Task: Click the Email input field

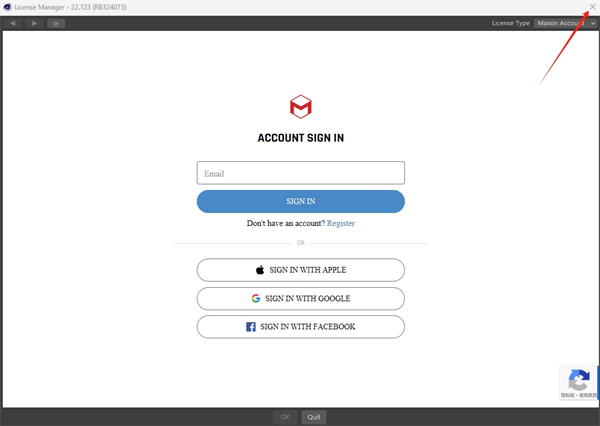Action: pos(300,173)
